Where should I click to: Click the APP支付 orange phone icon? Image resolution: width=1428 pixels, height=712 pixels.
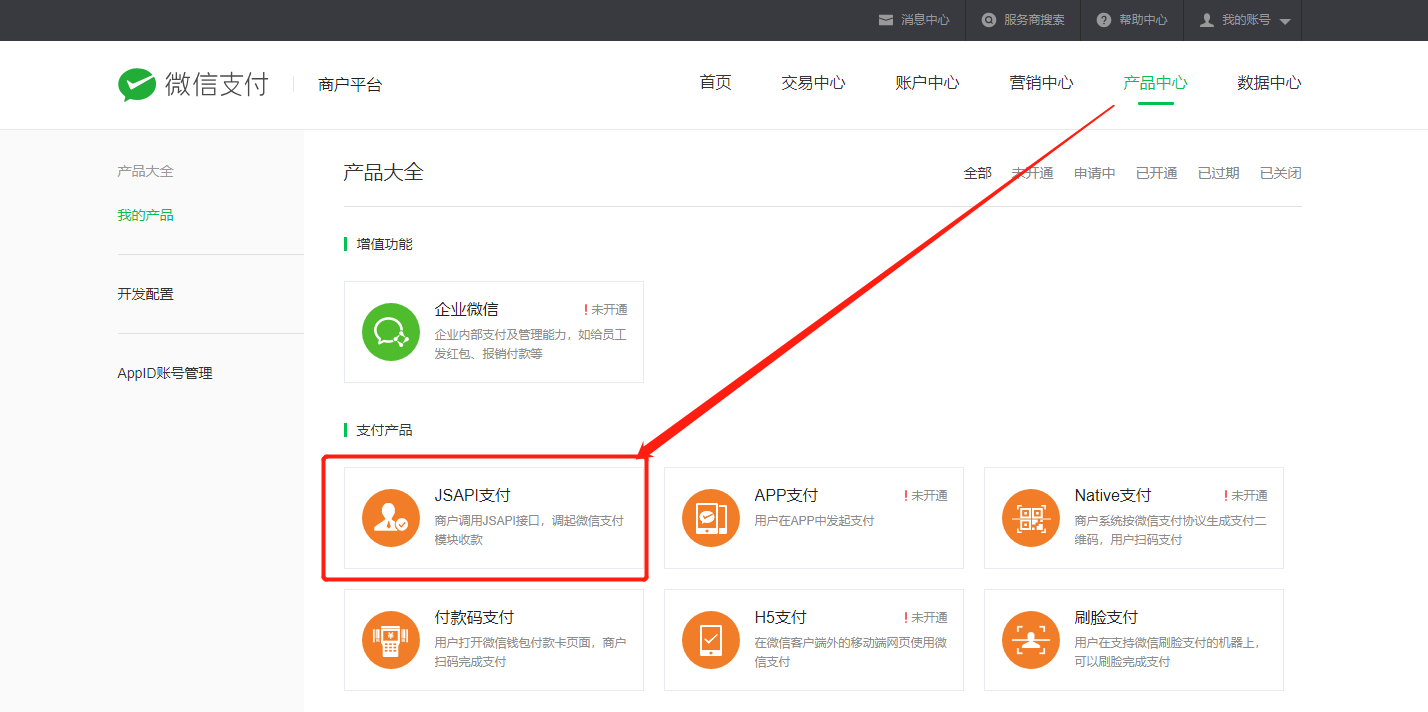711,518
